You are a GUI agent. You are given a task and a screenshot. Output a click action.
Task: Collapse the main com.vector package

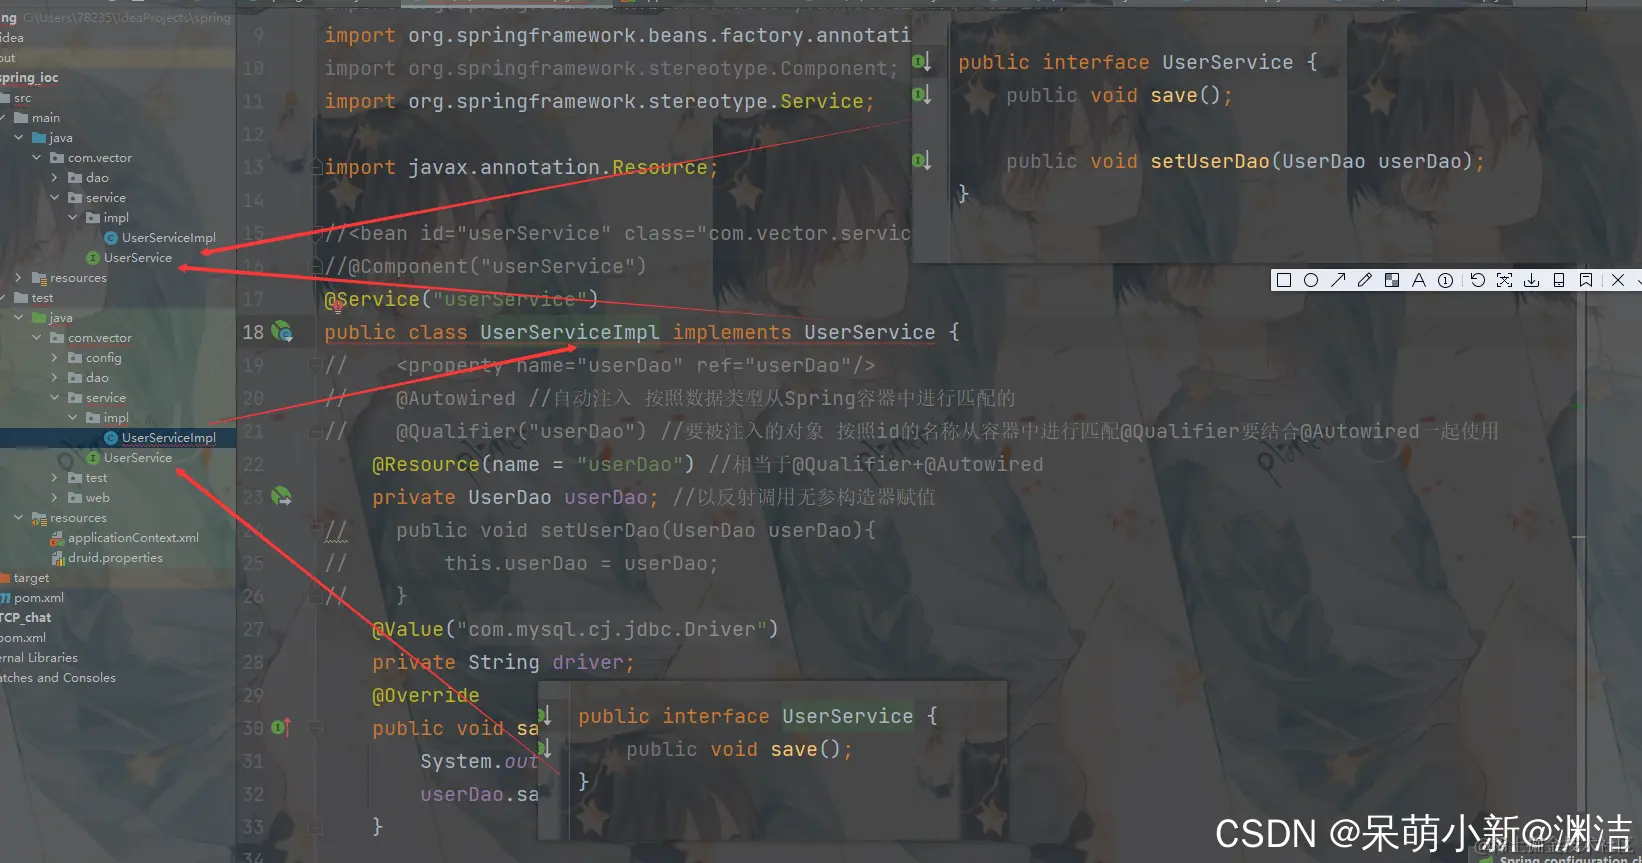(x=36, y=158)
